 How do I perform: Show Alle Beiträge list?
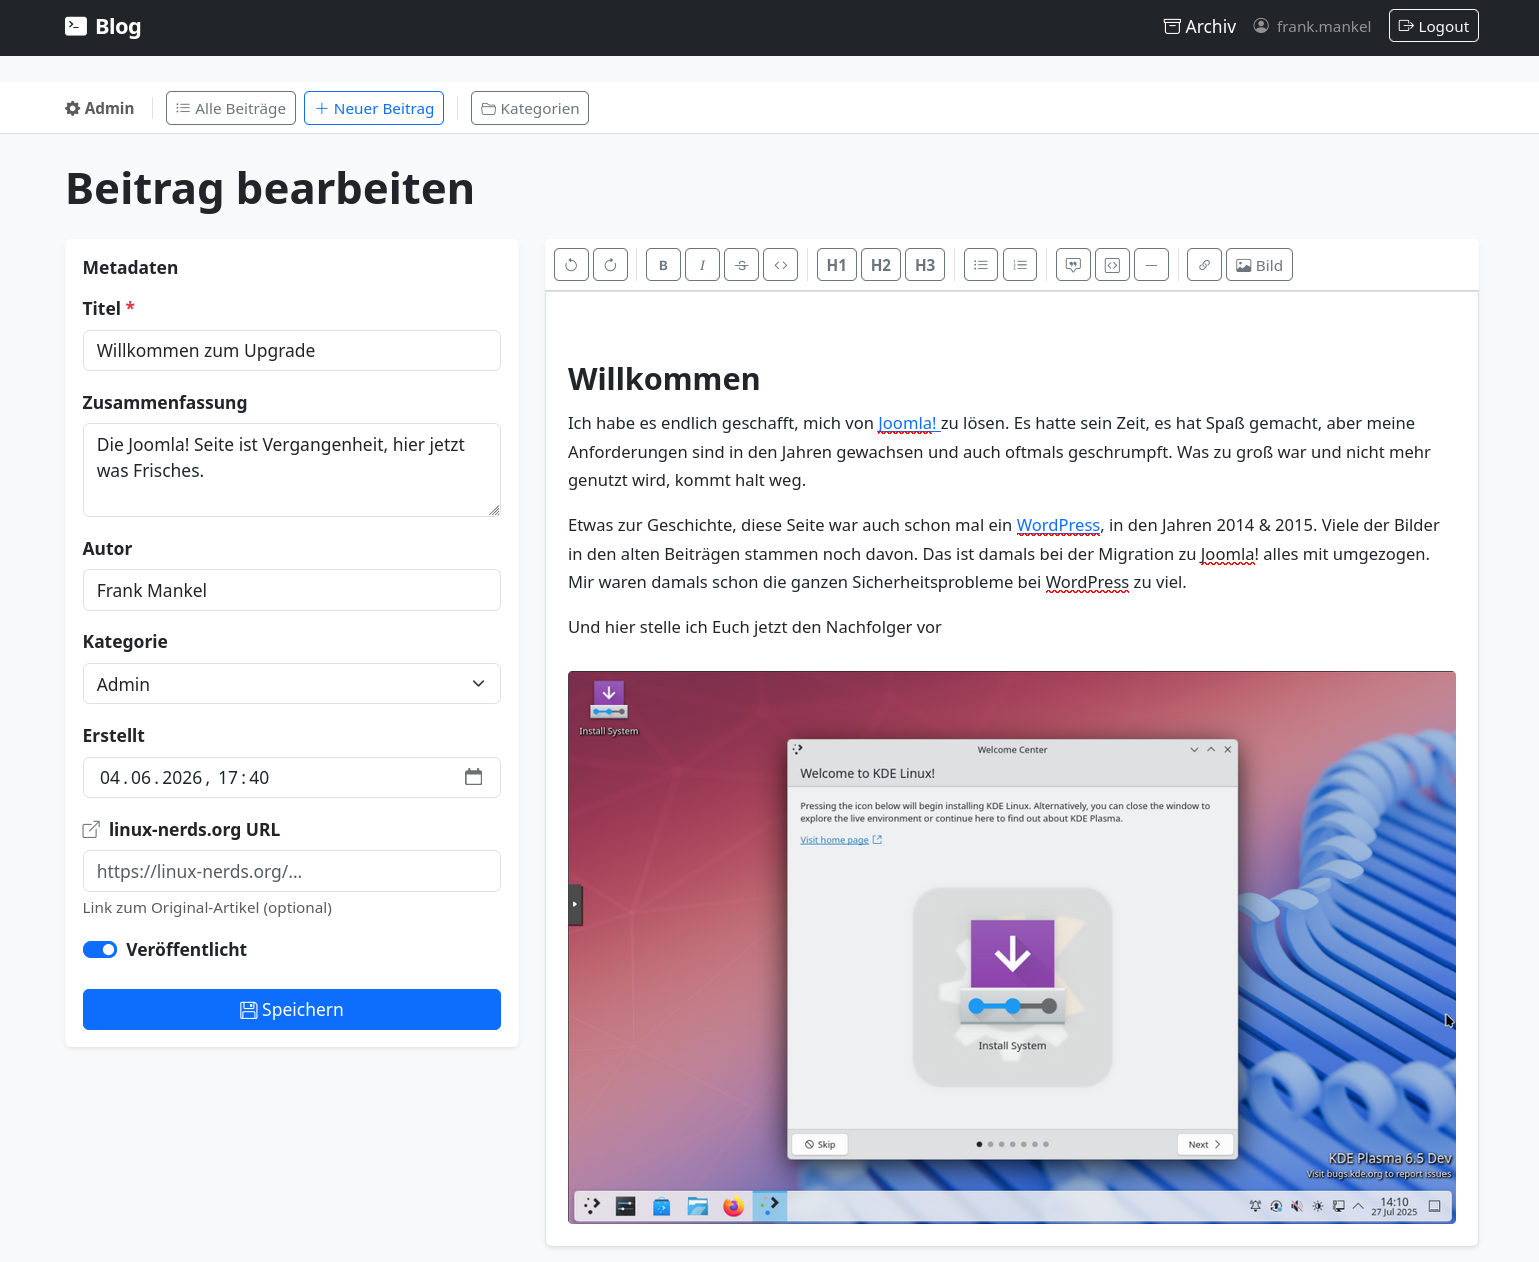(x=231, y=108)
